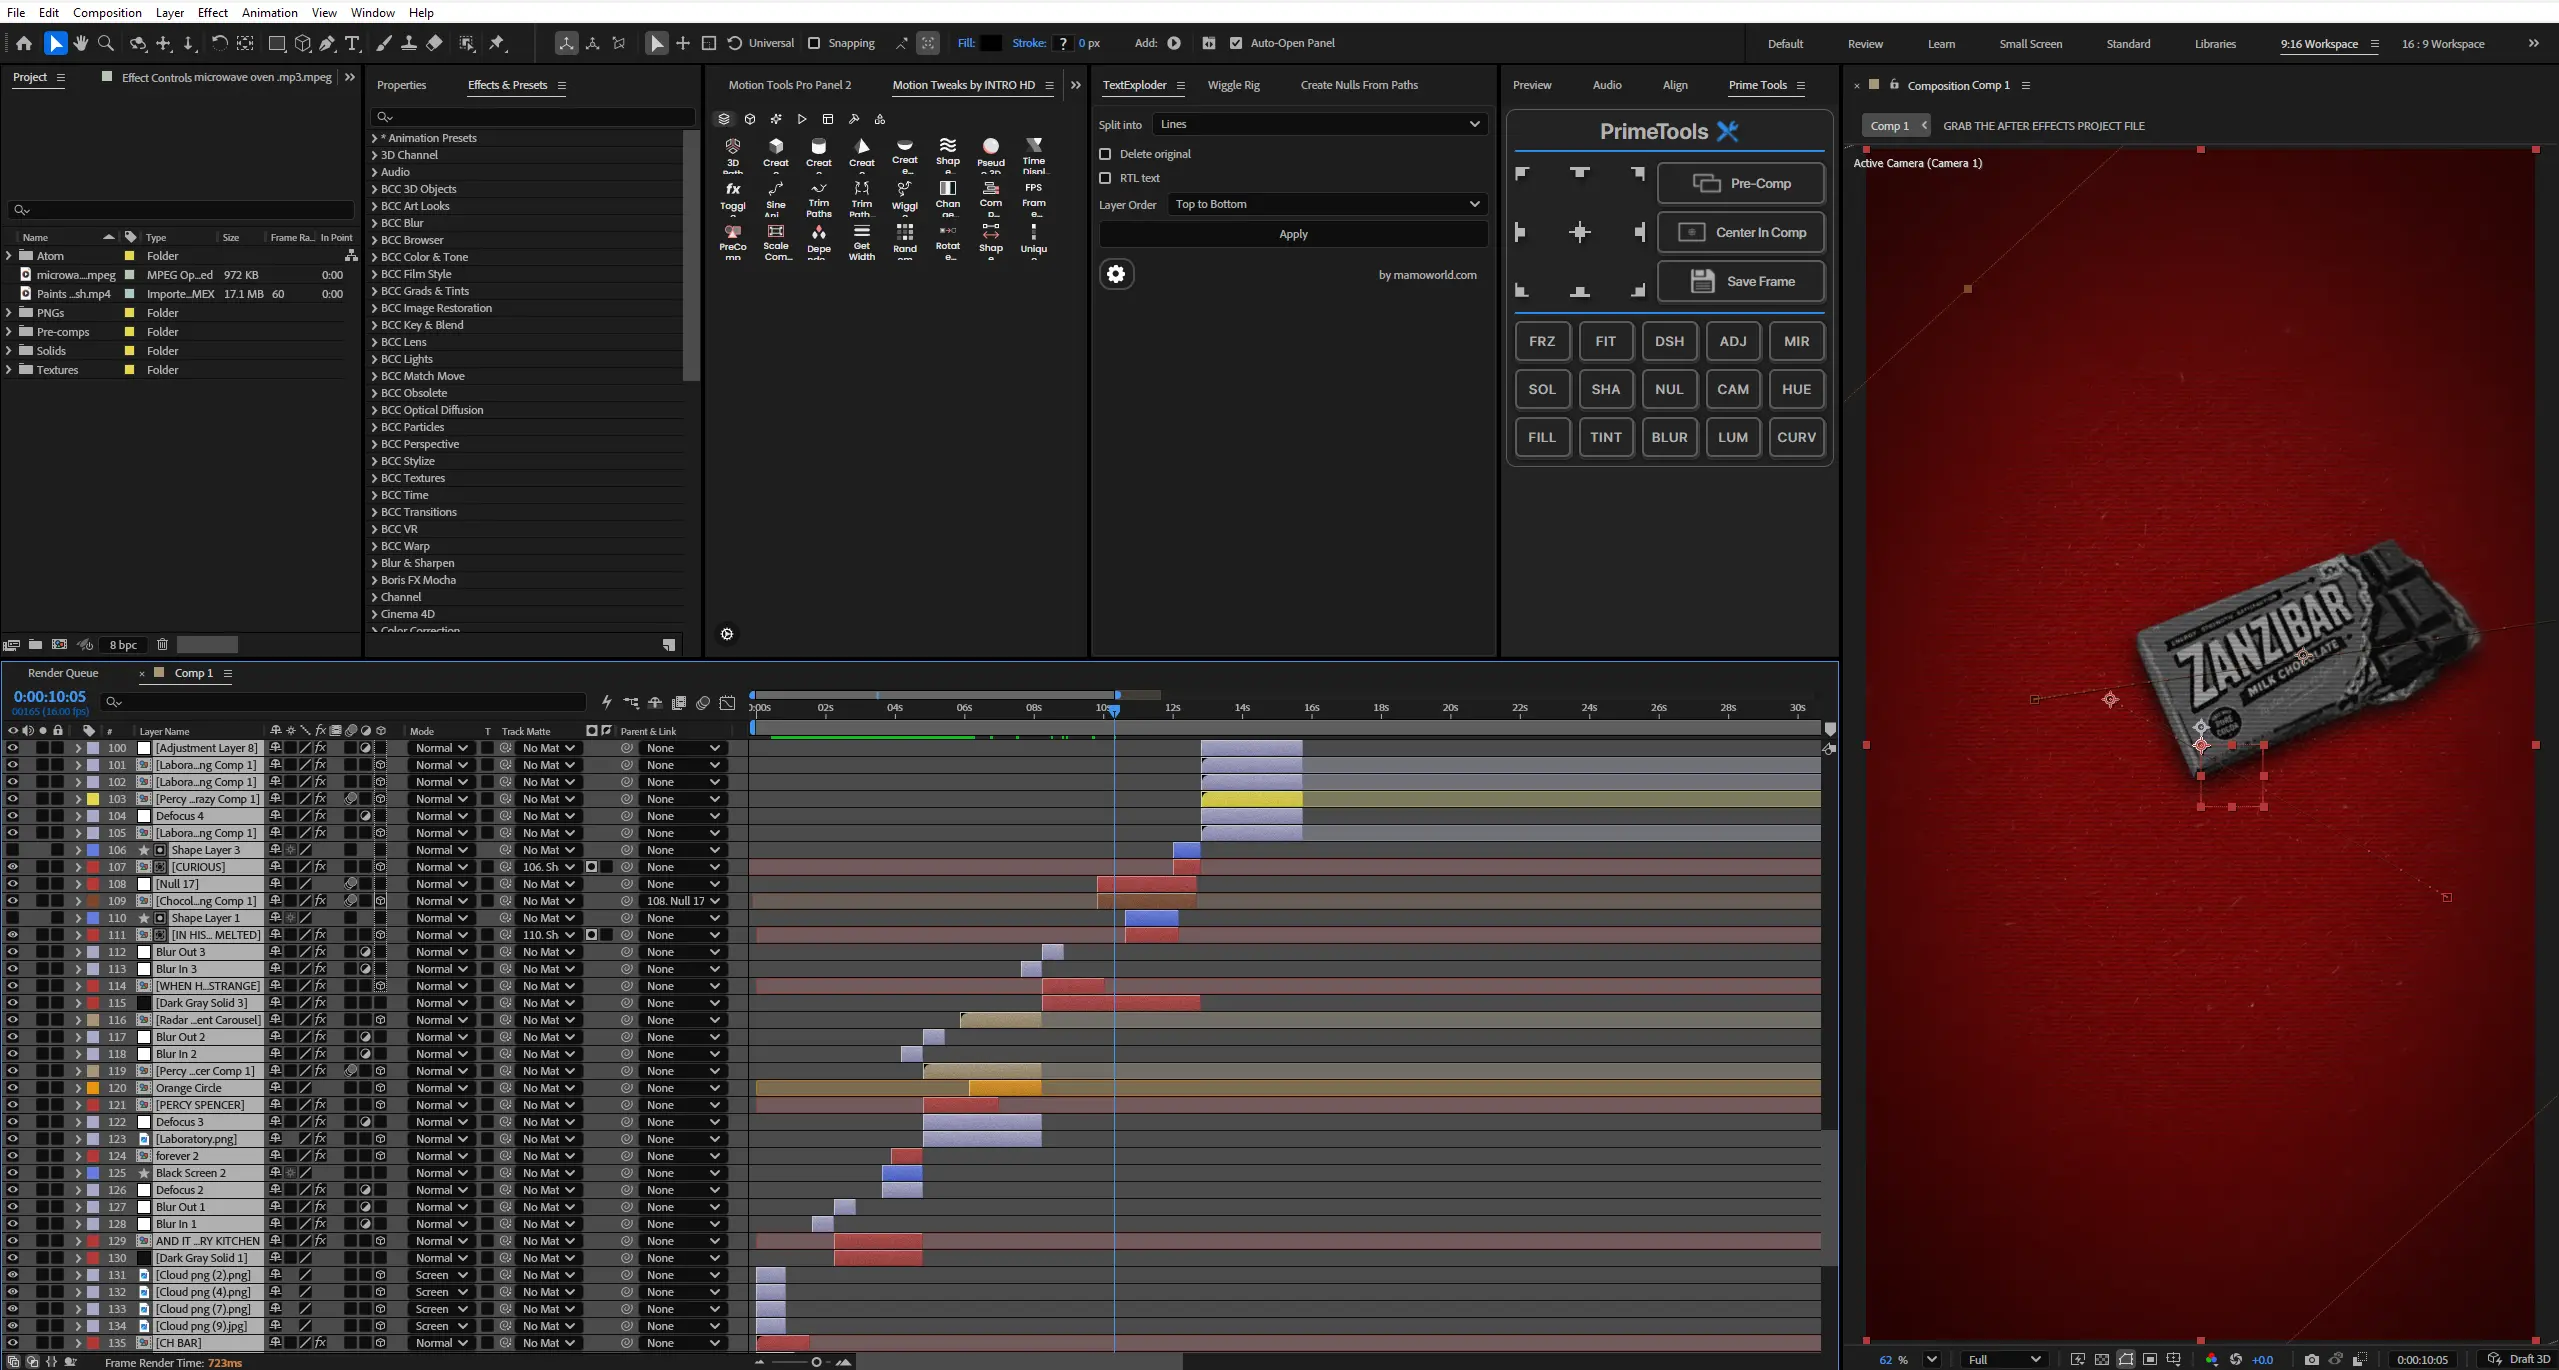Open TextExploder settings gear icon
The width and height of the screenshot is (2559, 1370).
coord(1116,274)
